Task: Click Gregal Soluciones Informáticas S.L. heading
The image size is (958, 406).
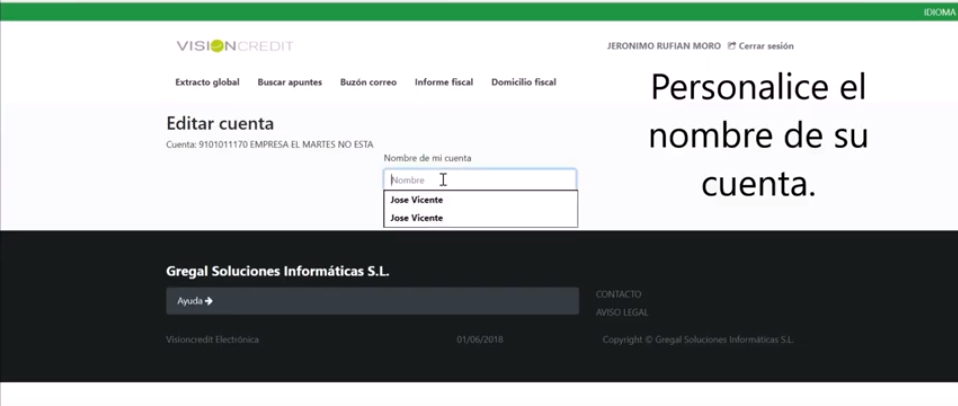Action: coord(277,272)
